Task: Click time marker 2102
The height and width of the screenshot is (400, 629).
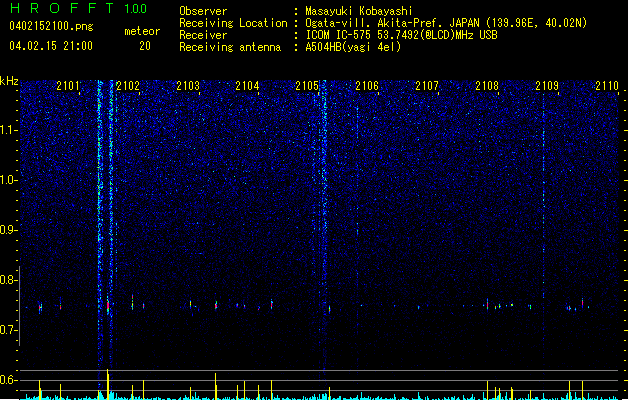Action: click(x=128, y=85)
